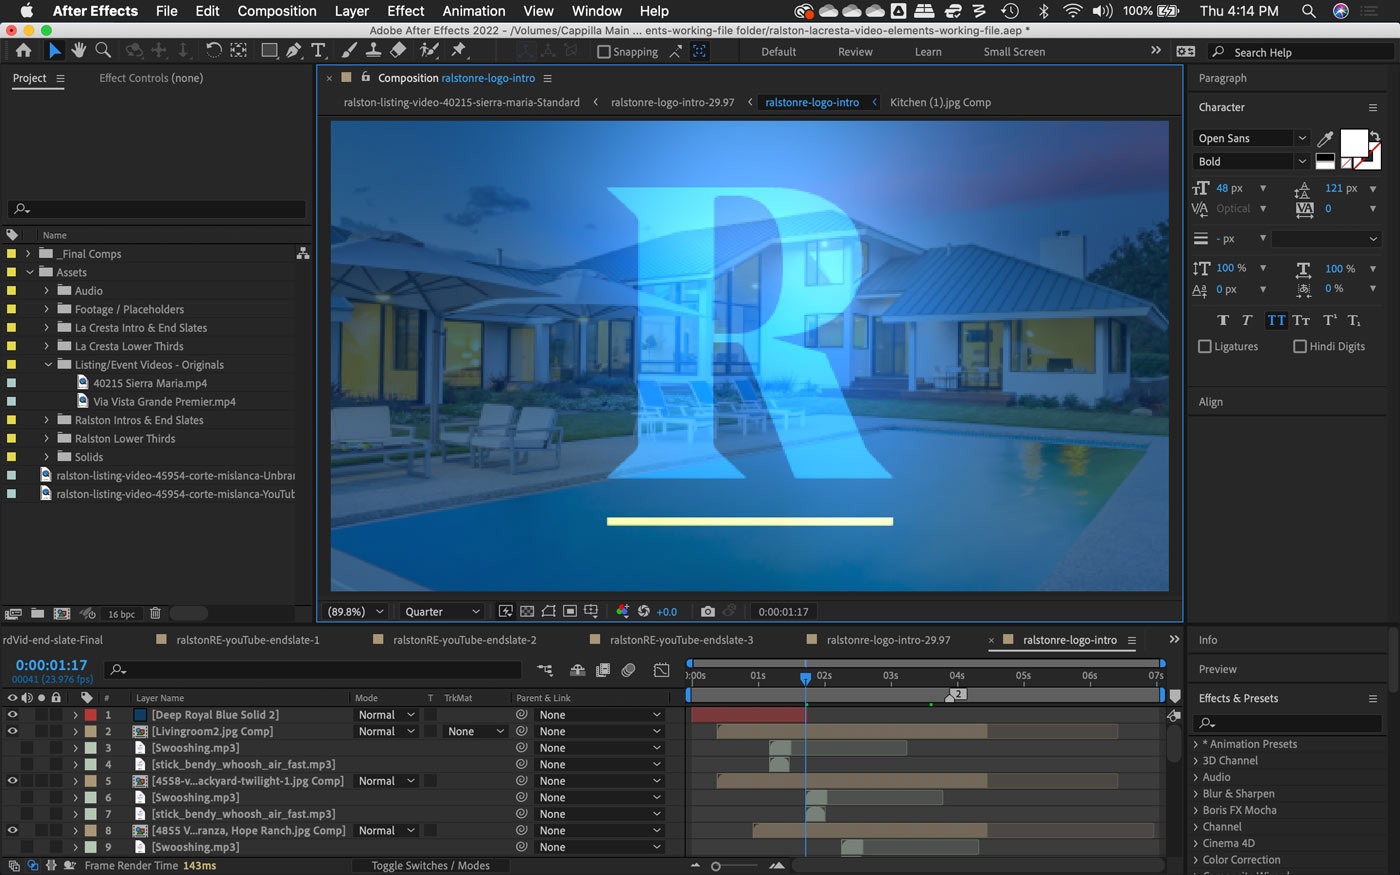This screenshot has width=1400, height=875.
Task: Select the Eraser tool
Action: click(398, 50)
